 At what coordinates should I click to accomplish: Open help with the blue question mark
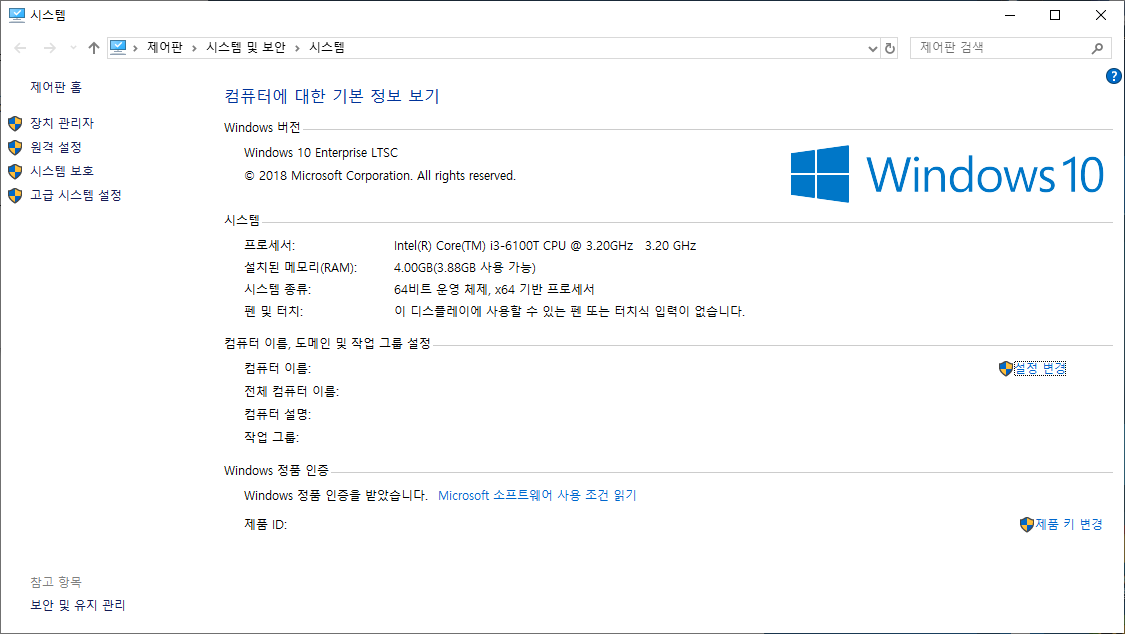click(x=1114, y=76)
